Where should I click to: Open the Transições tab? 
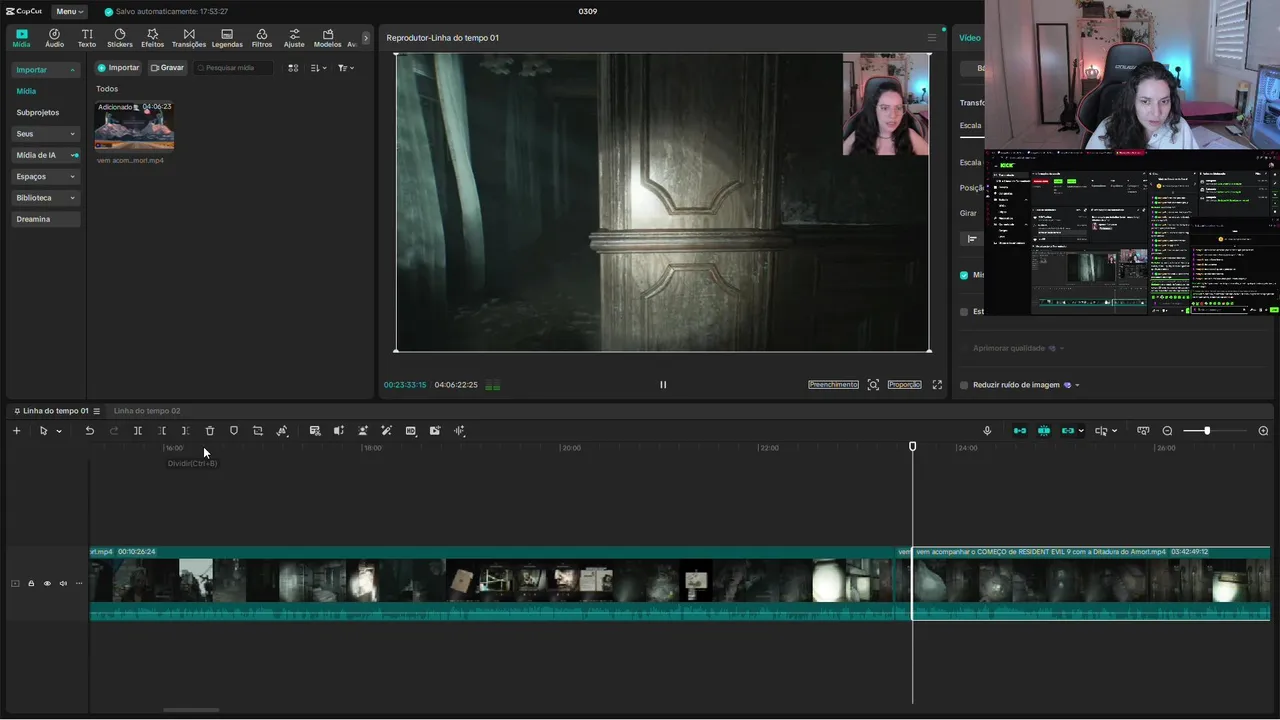point(189,38)
